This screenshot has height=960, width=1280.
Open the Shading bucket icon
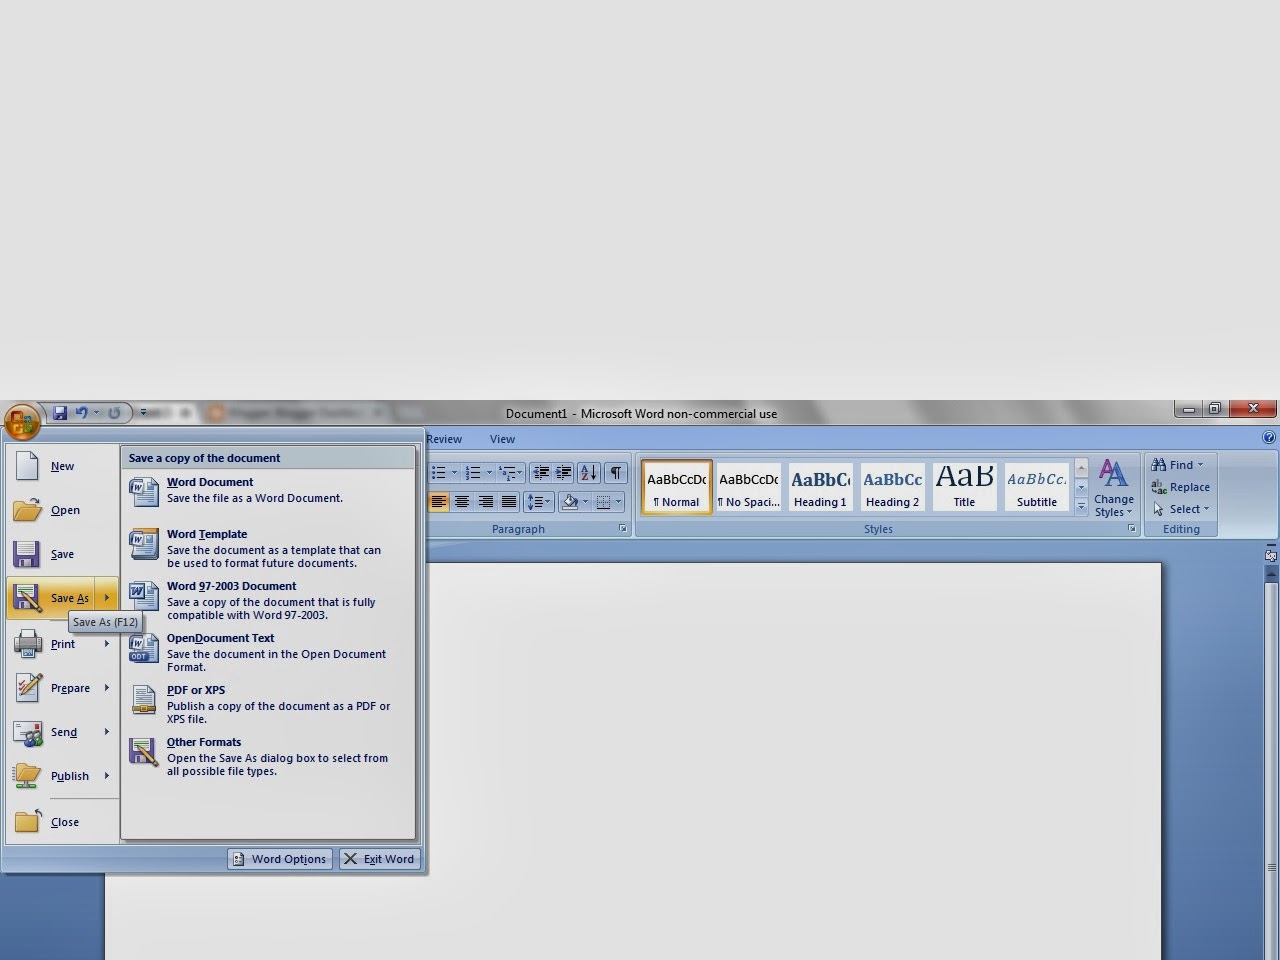coord(571,501)
